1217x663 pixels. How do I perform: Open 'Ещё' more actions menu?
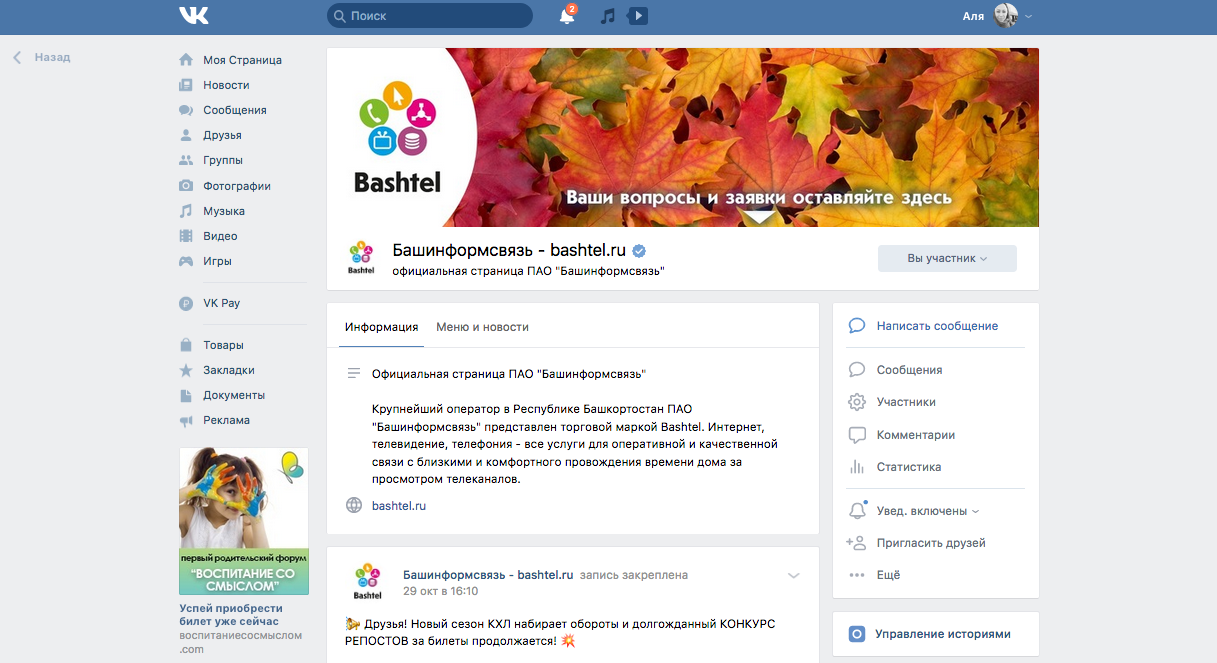tap(888, 575)
